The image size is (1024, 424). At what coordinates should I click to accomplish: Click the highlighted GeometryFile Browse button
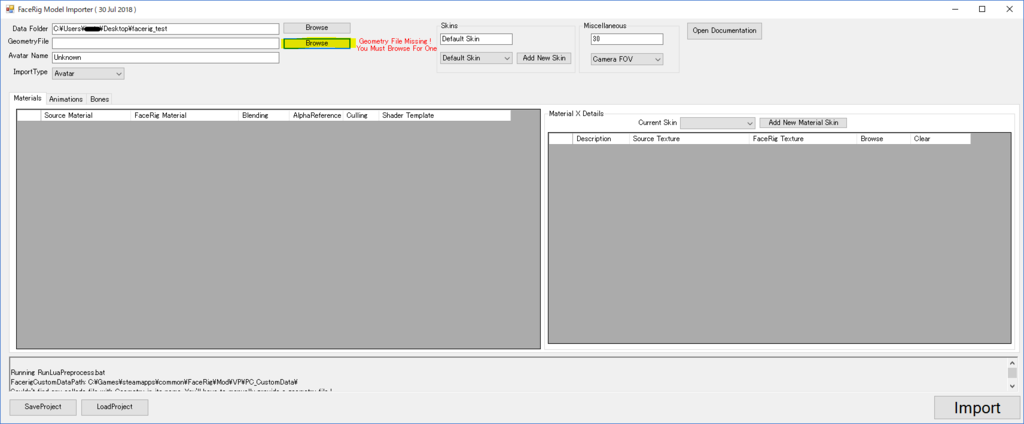click(317, 43)
